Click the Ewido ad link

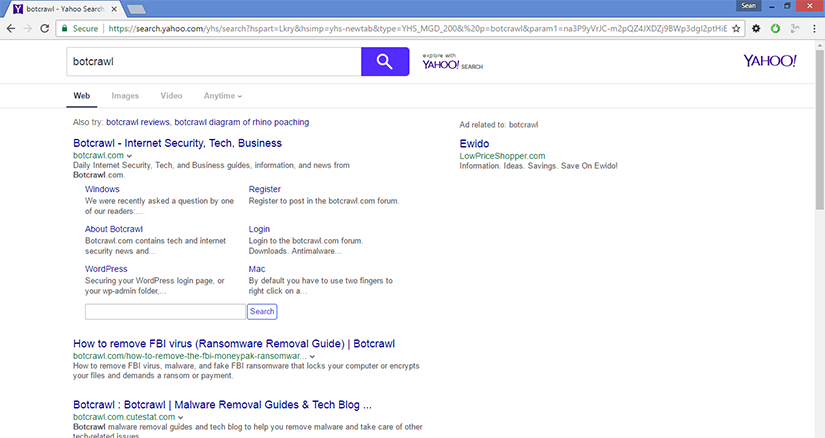coord(474,143)
